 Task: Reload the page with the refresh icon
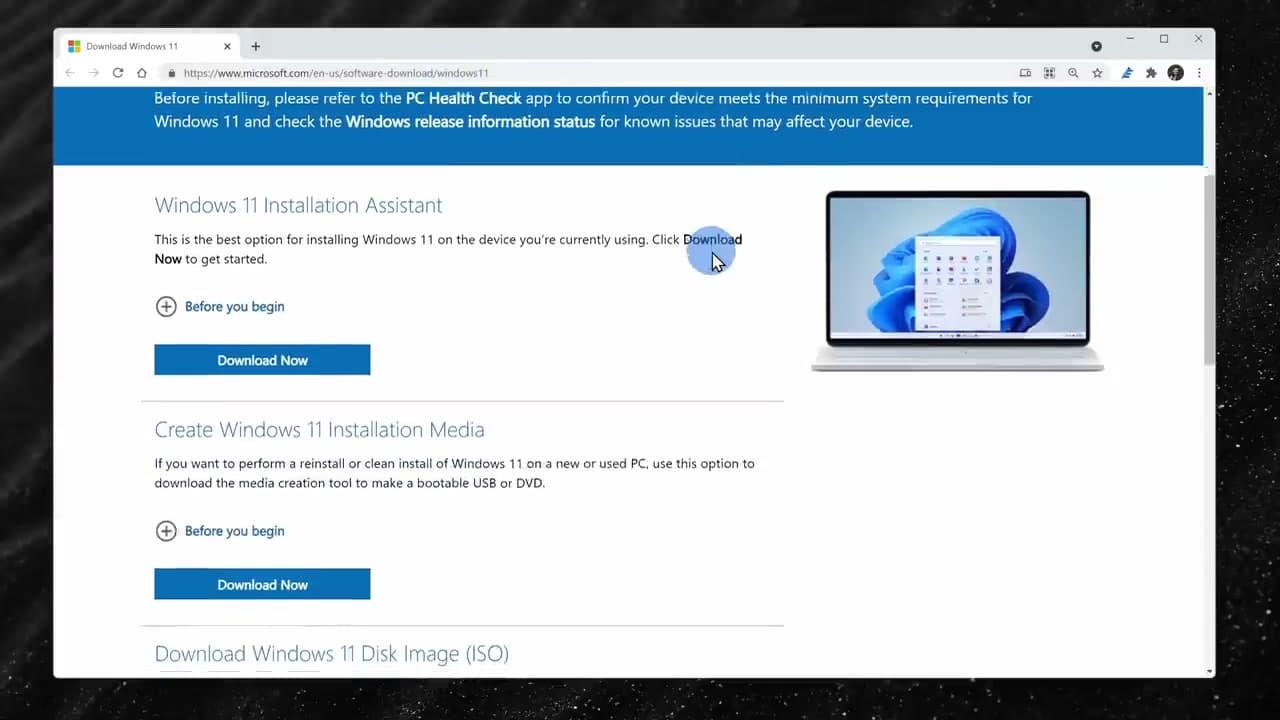point(118,73)
